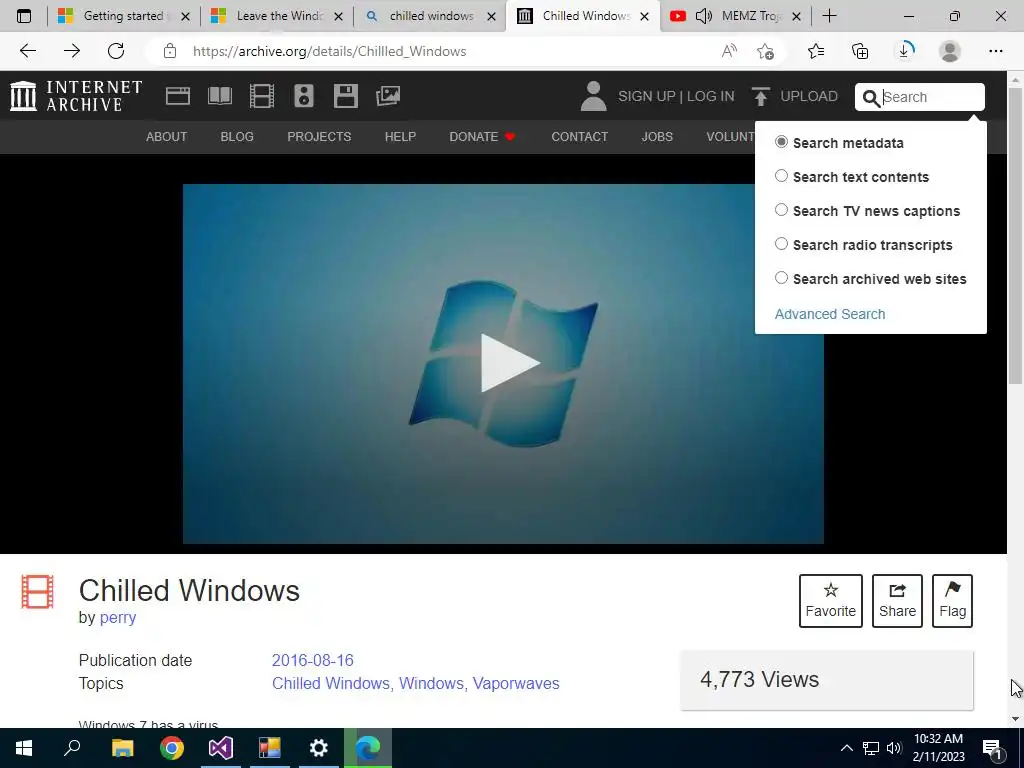1024x768 pixels.
Task: Open the Downloads icon in the toolbar
Action: 905,50
